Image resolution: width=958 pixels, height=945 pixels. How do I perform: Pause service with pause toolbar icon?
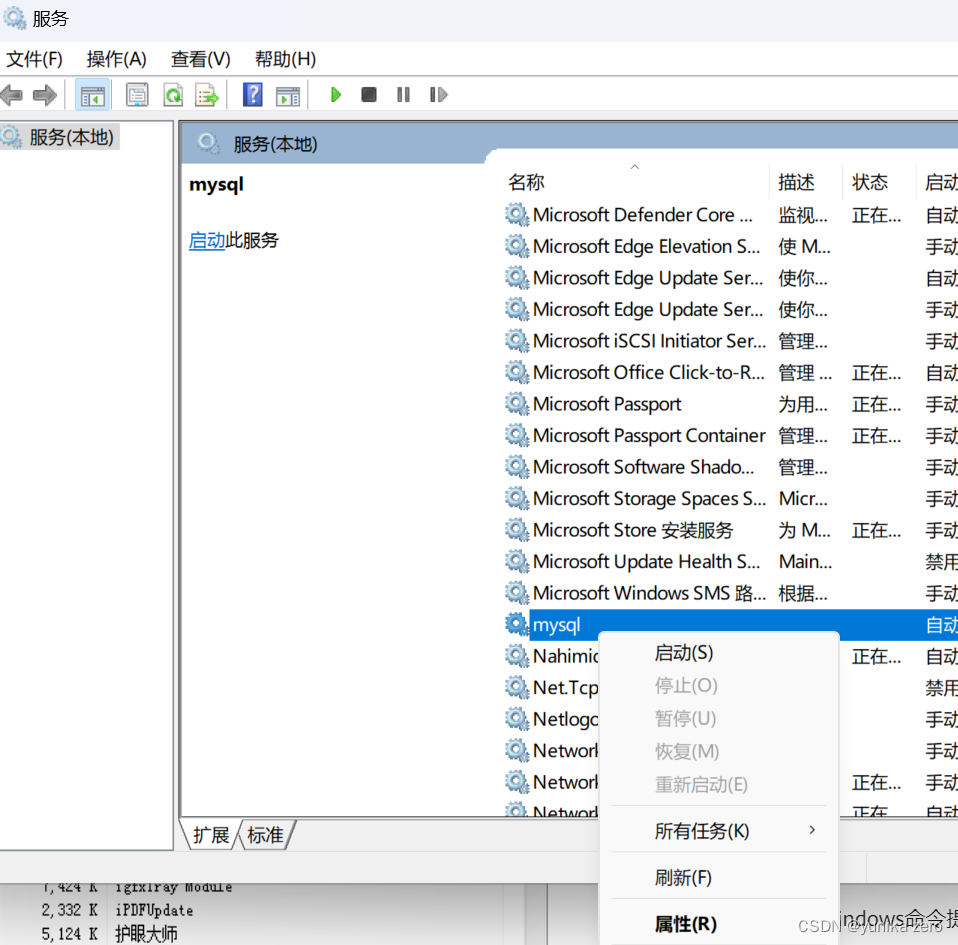click(x=403, y=95)
